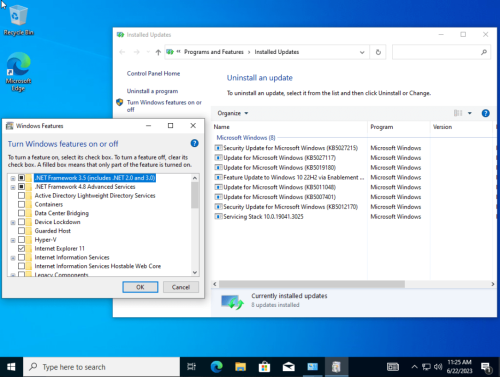
Task: Click OK in Windows Features dialog
Action: [x=140, y=287]
